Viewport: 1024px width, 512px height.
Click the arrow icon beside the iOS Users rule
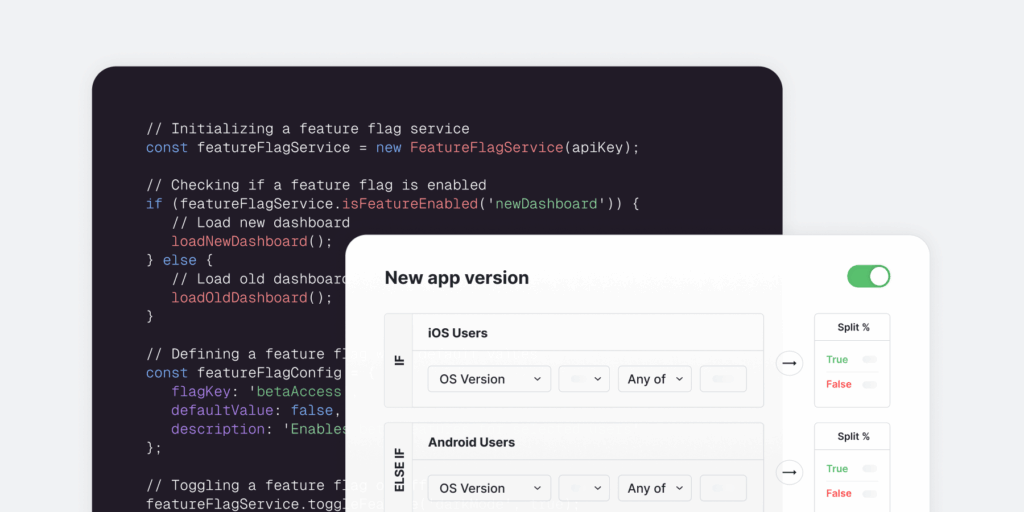tap(790, 363)
